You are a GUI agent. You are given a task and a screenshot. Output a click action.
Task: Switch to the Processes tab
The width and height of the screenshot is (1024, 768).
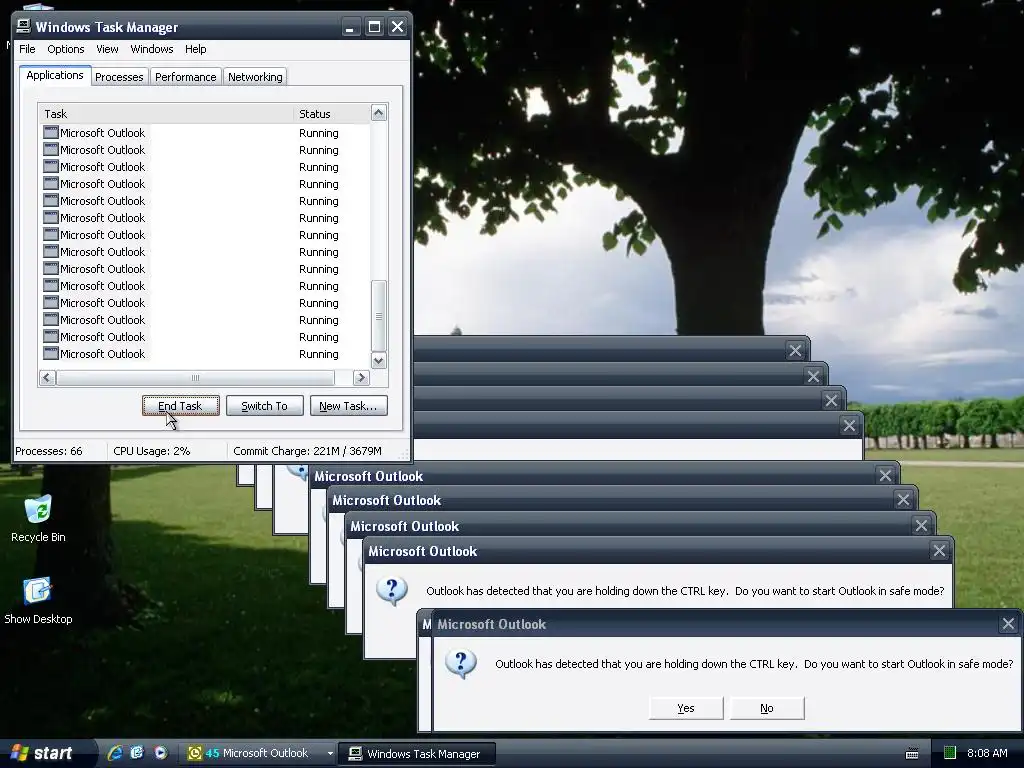(119, 77)
